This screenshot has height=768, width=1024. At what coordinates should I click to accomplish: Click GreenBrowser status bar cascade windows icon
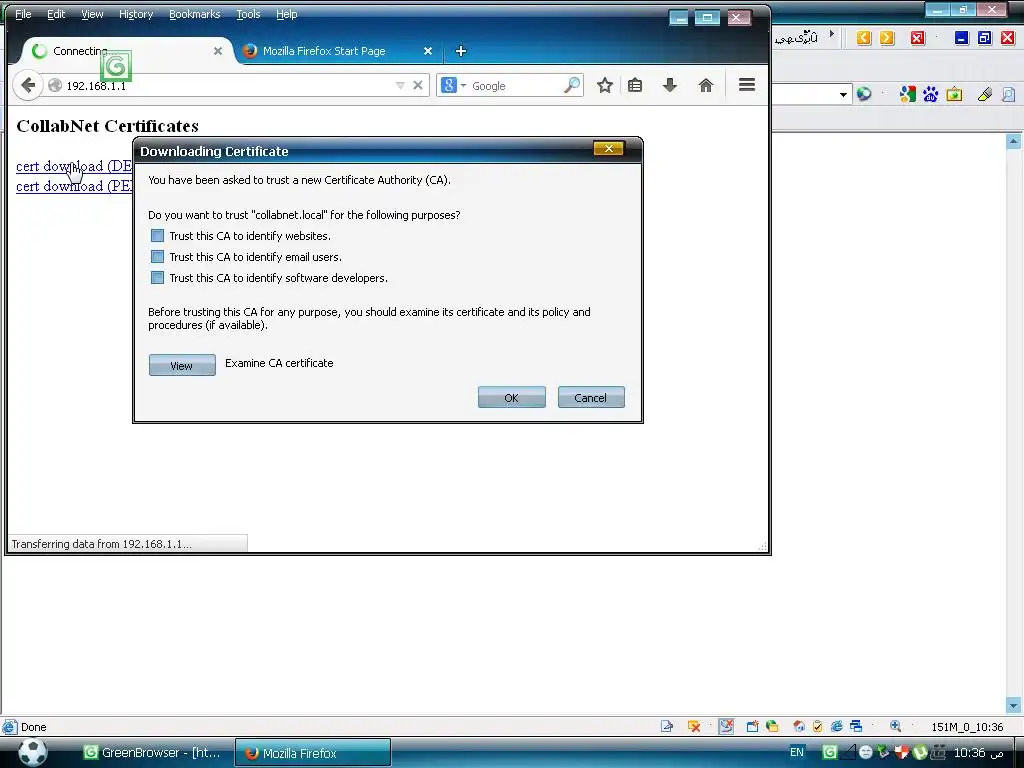point(856,726)
